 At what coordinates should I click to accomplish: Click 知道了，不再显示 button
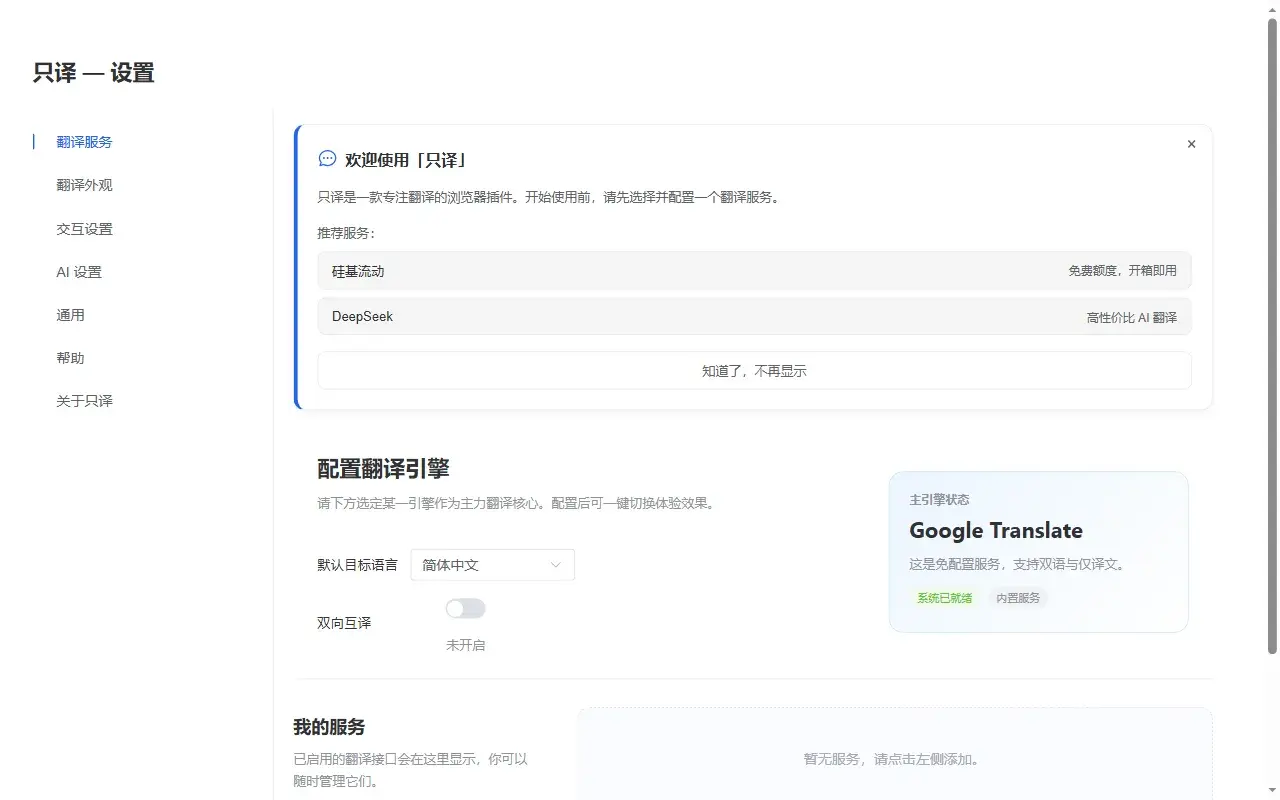[754, 371]
